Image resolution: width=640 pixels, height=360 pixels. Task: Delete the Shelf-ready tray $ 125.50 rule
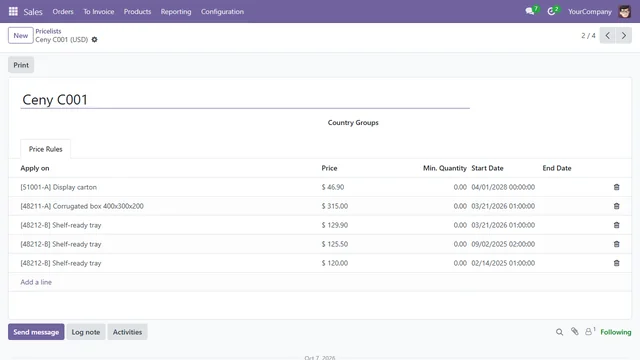coord(616,244)
